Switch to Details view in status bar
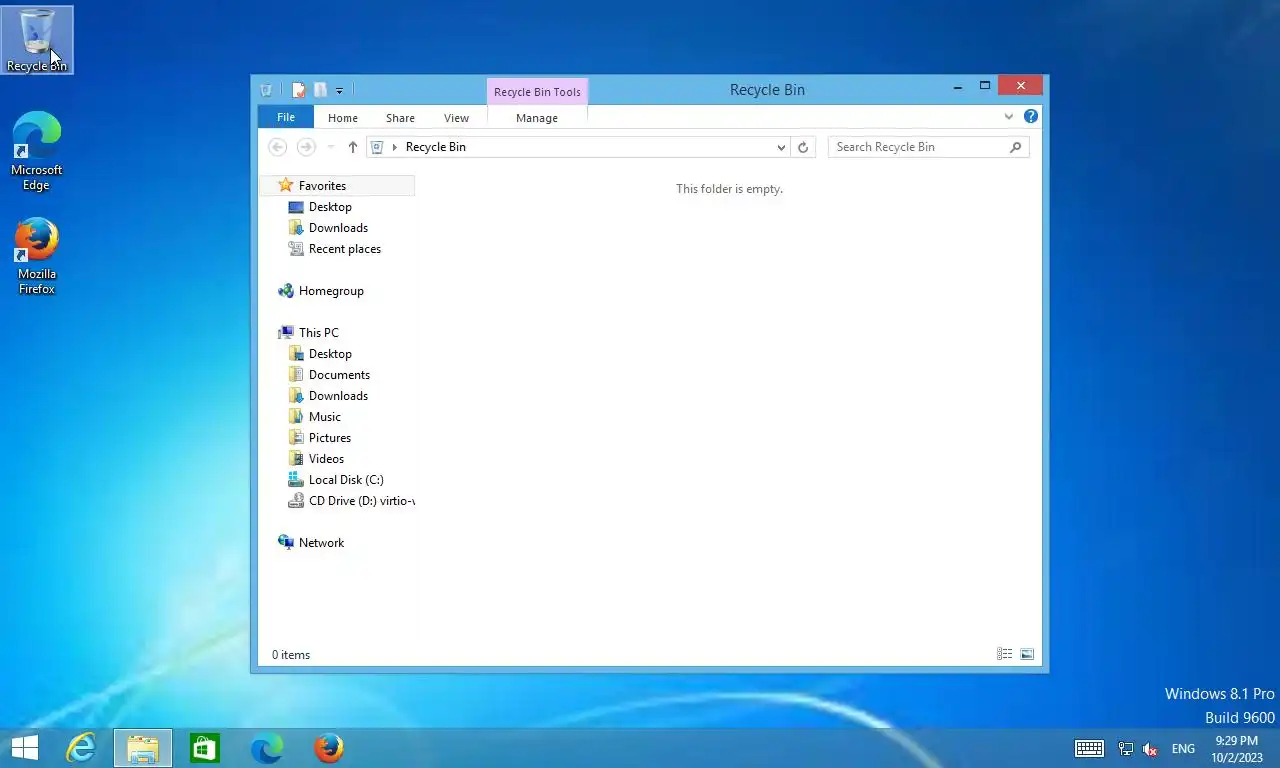This screenshot has width=1280, height=768. [1004, 654]
